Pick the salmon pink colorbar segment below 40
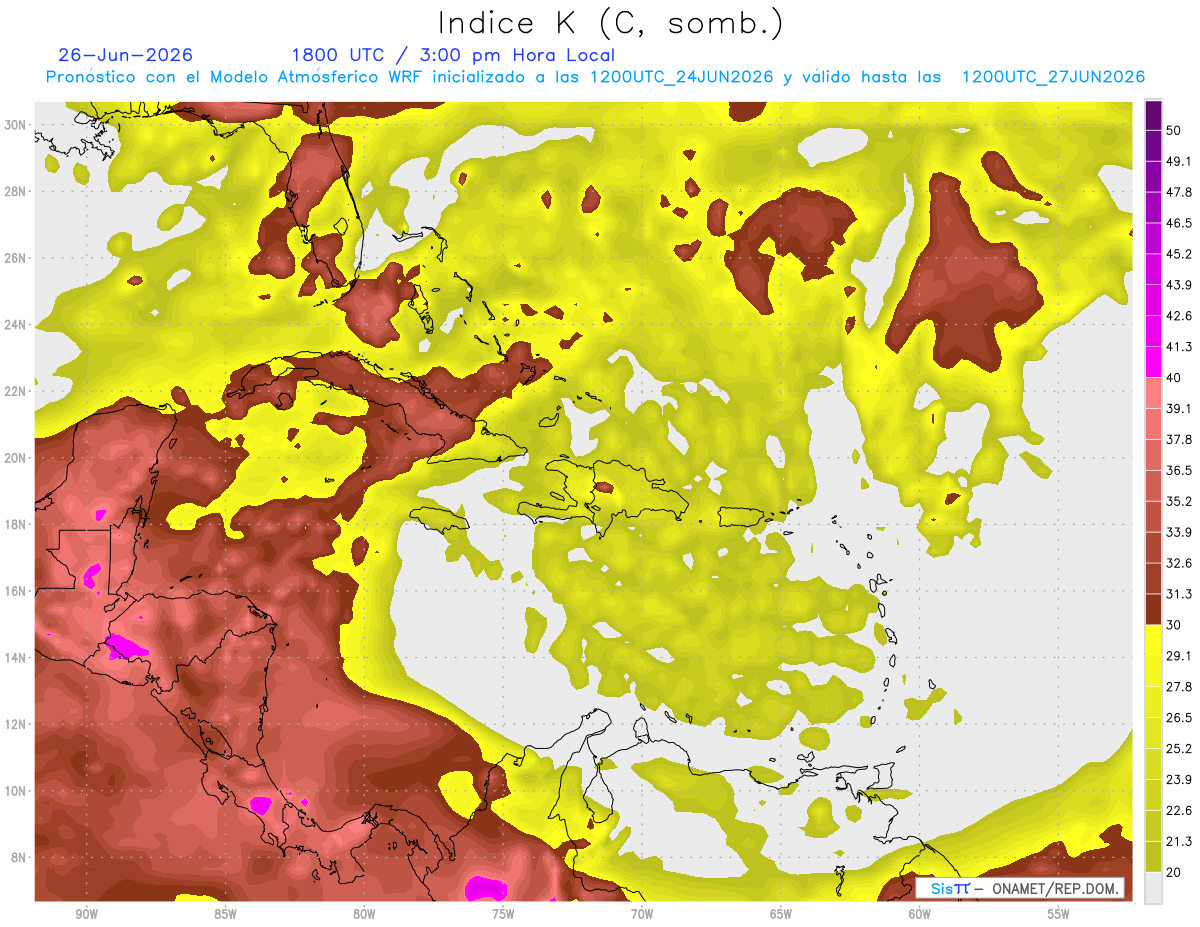Viewport: 1200px width, 927px height. [x=1153, y=393]
